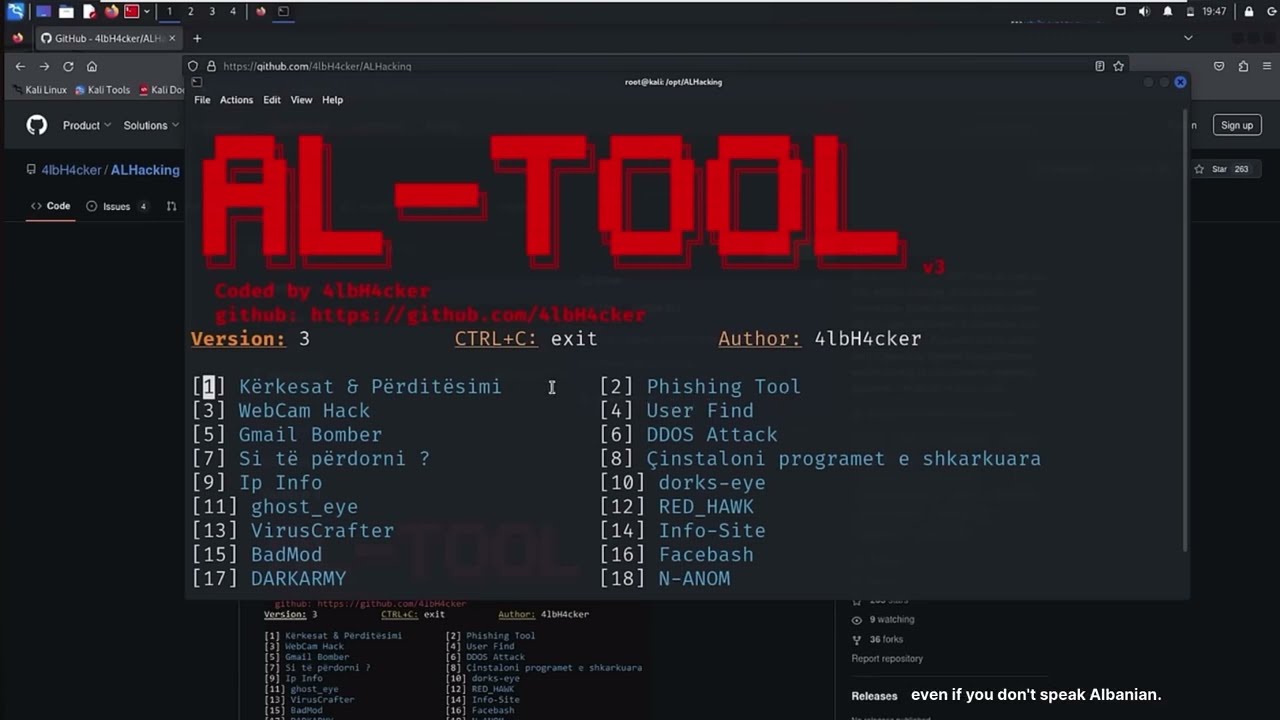This screenshot has width=1280, height=720.
Task: Open the terminal File menu
Action: click(202, 100)
